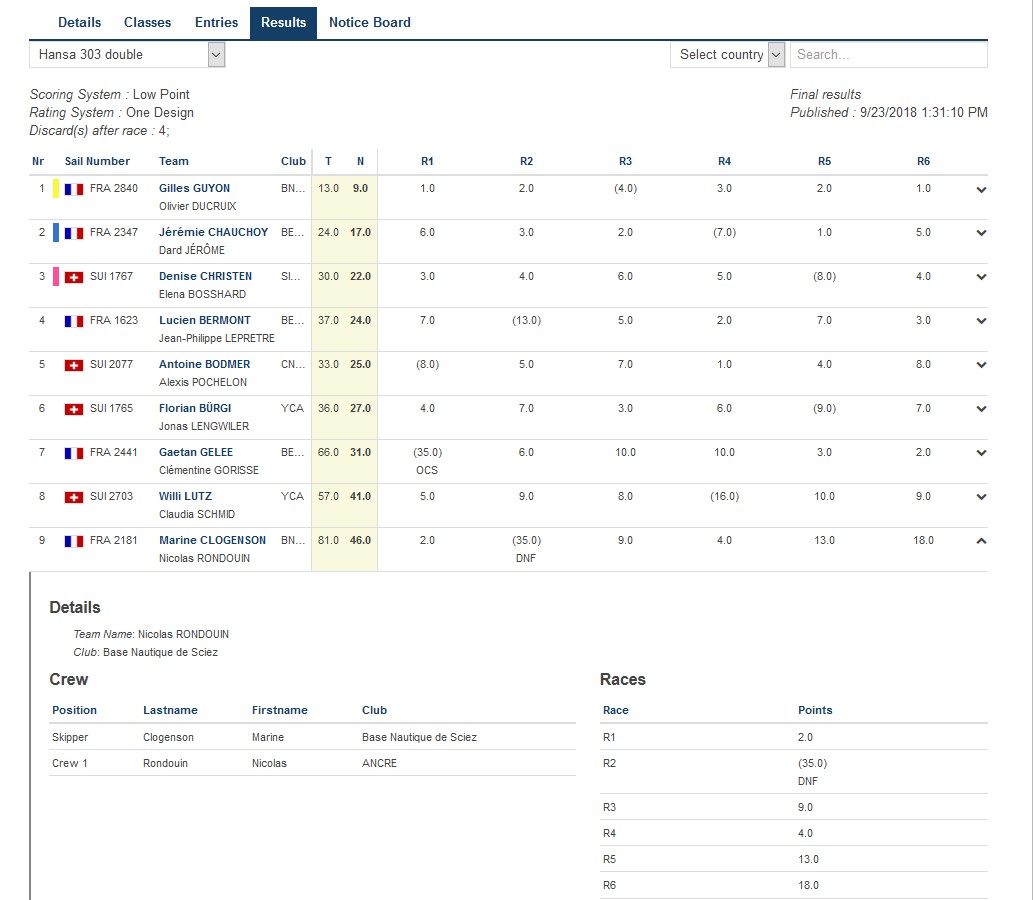This screenshot has width=1033, height=900.
Task: Click the R2 race column header
Action: click(526, 161)
